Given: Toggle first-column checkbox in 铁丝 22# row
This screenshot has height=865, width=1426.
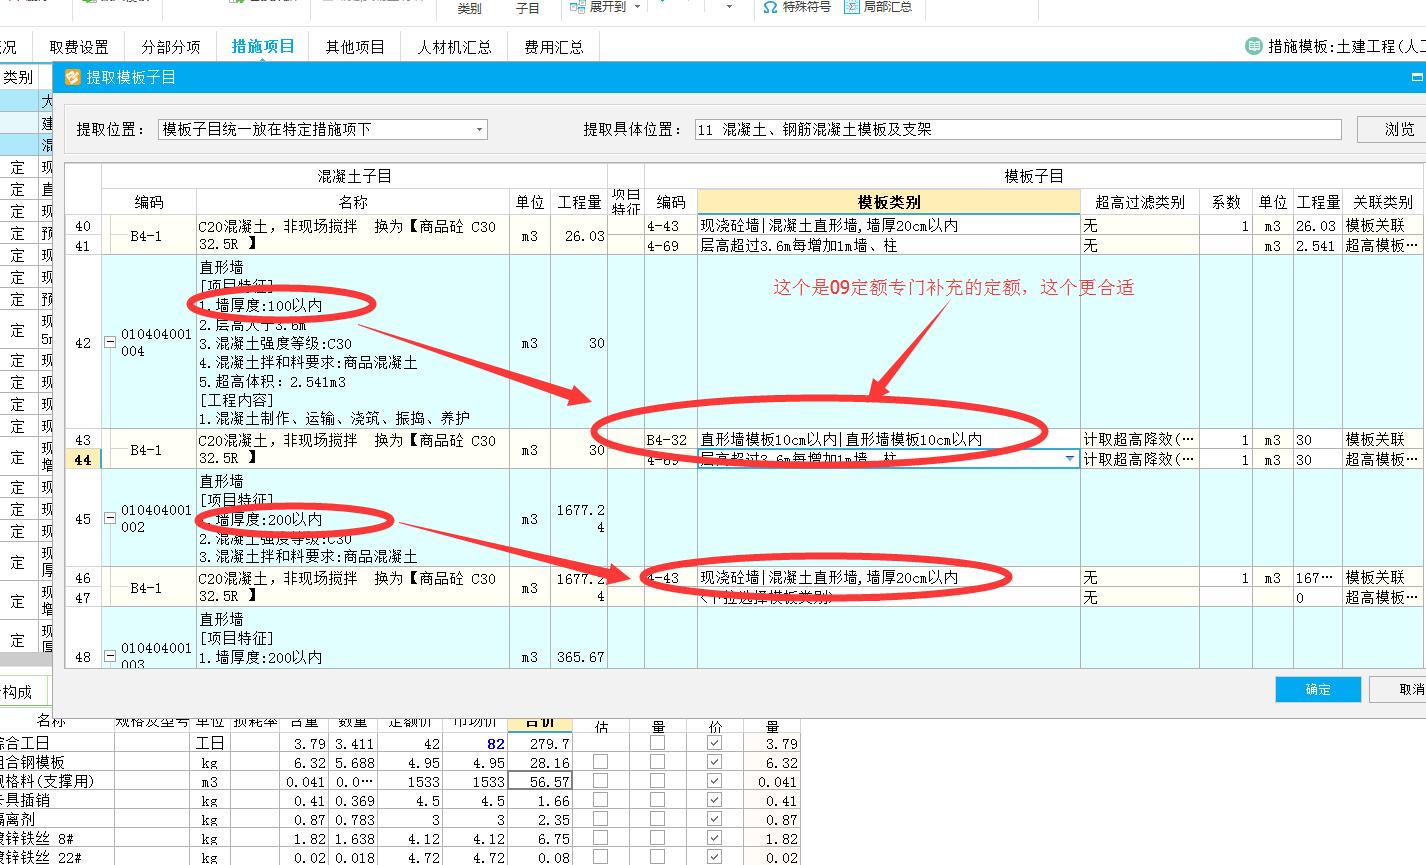Looking at the screenshot, I should 600,857.
